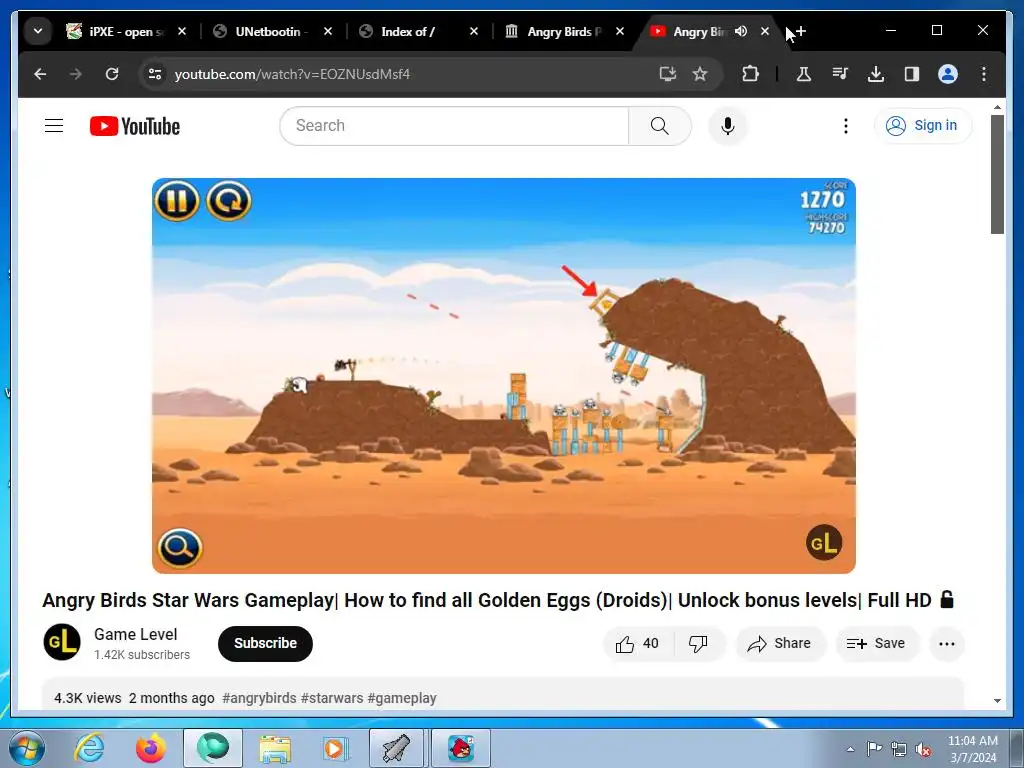
Task: Open network status tray icon
Action: click(x=899, y=749)
